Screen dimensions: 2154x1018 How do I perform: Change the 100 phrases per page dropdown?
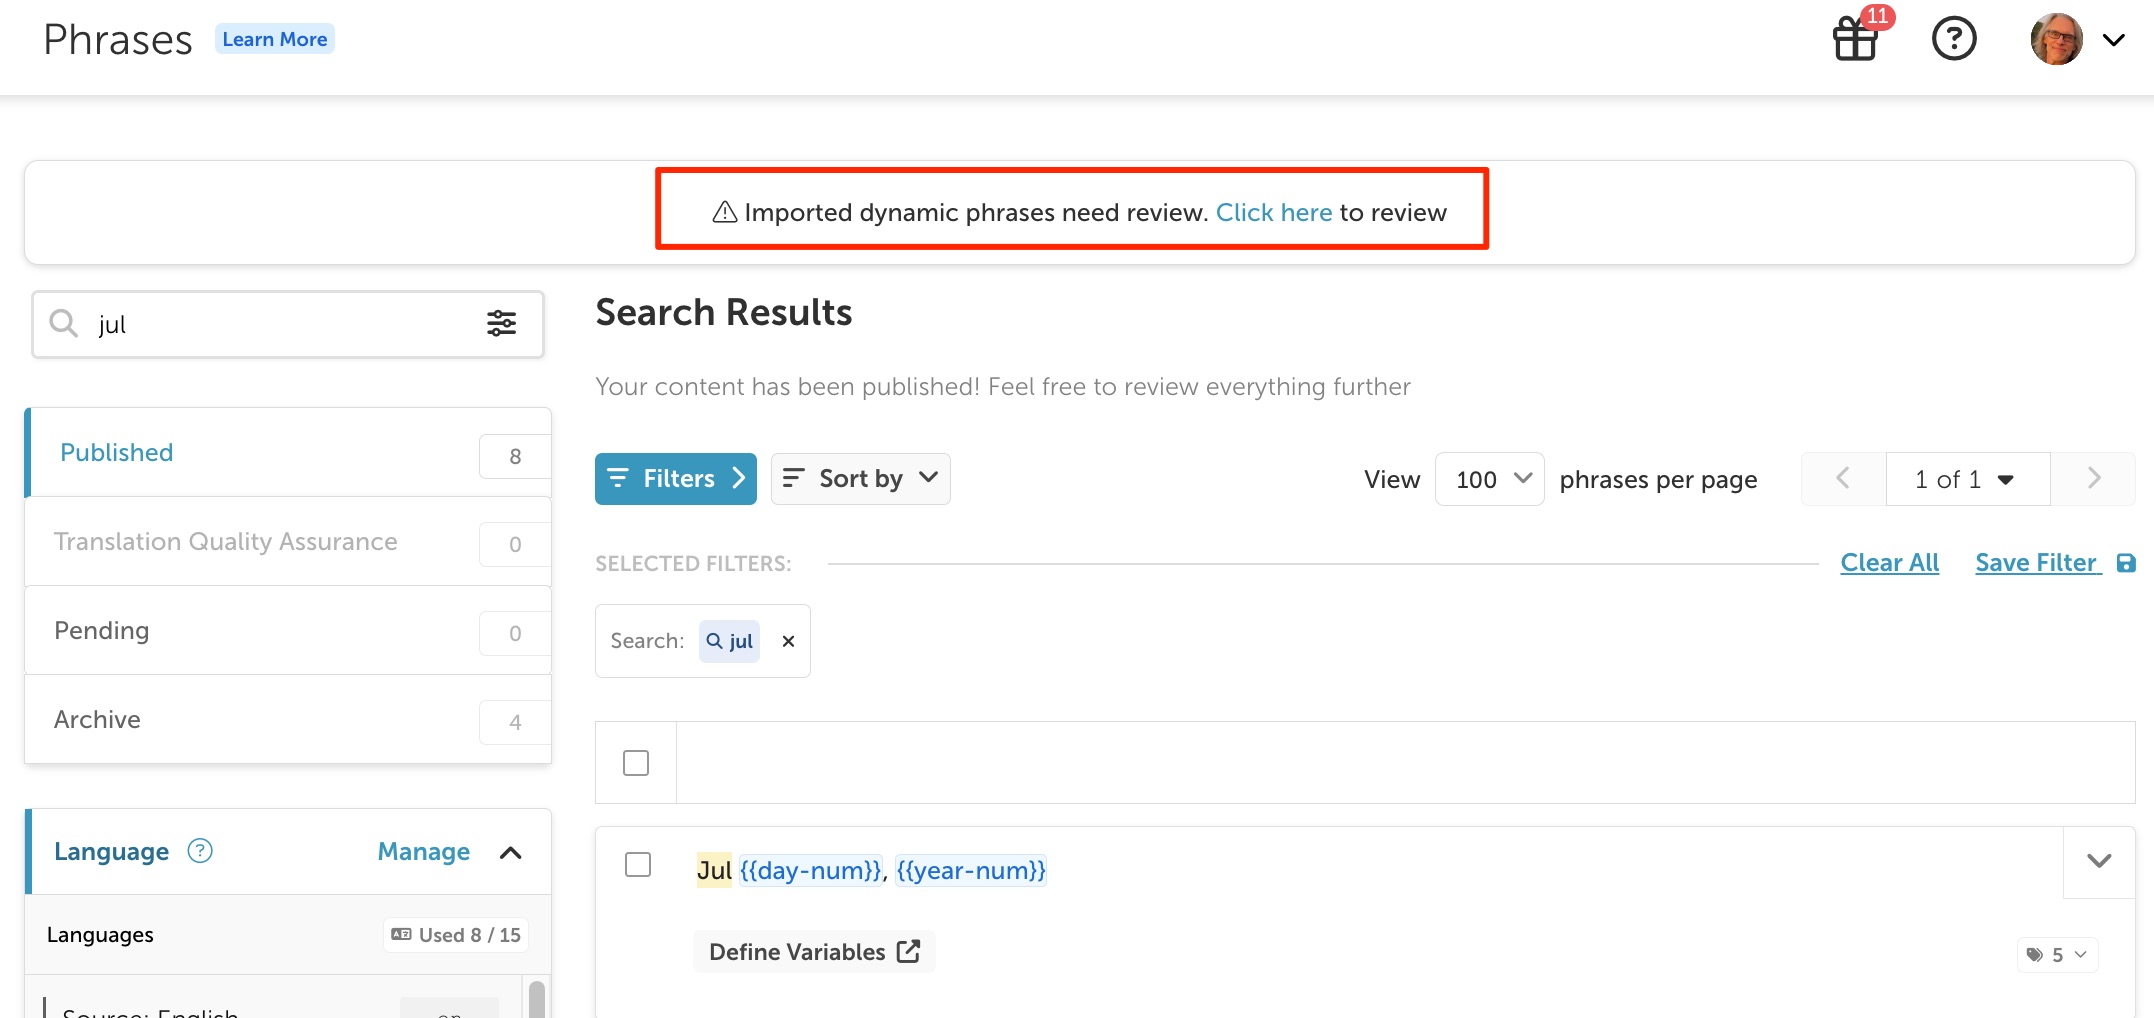(x=1489, y=479)
